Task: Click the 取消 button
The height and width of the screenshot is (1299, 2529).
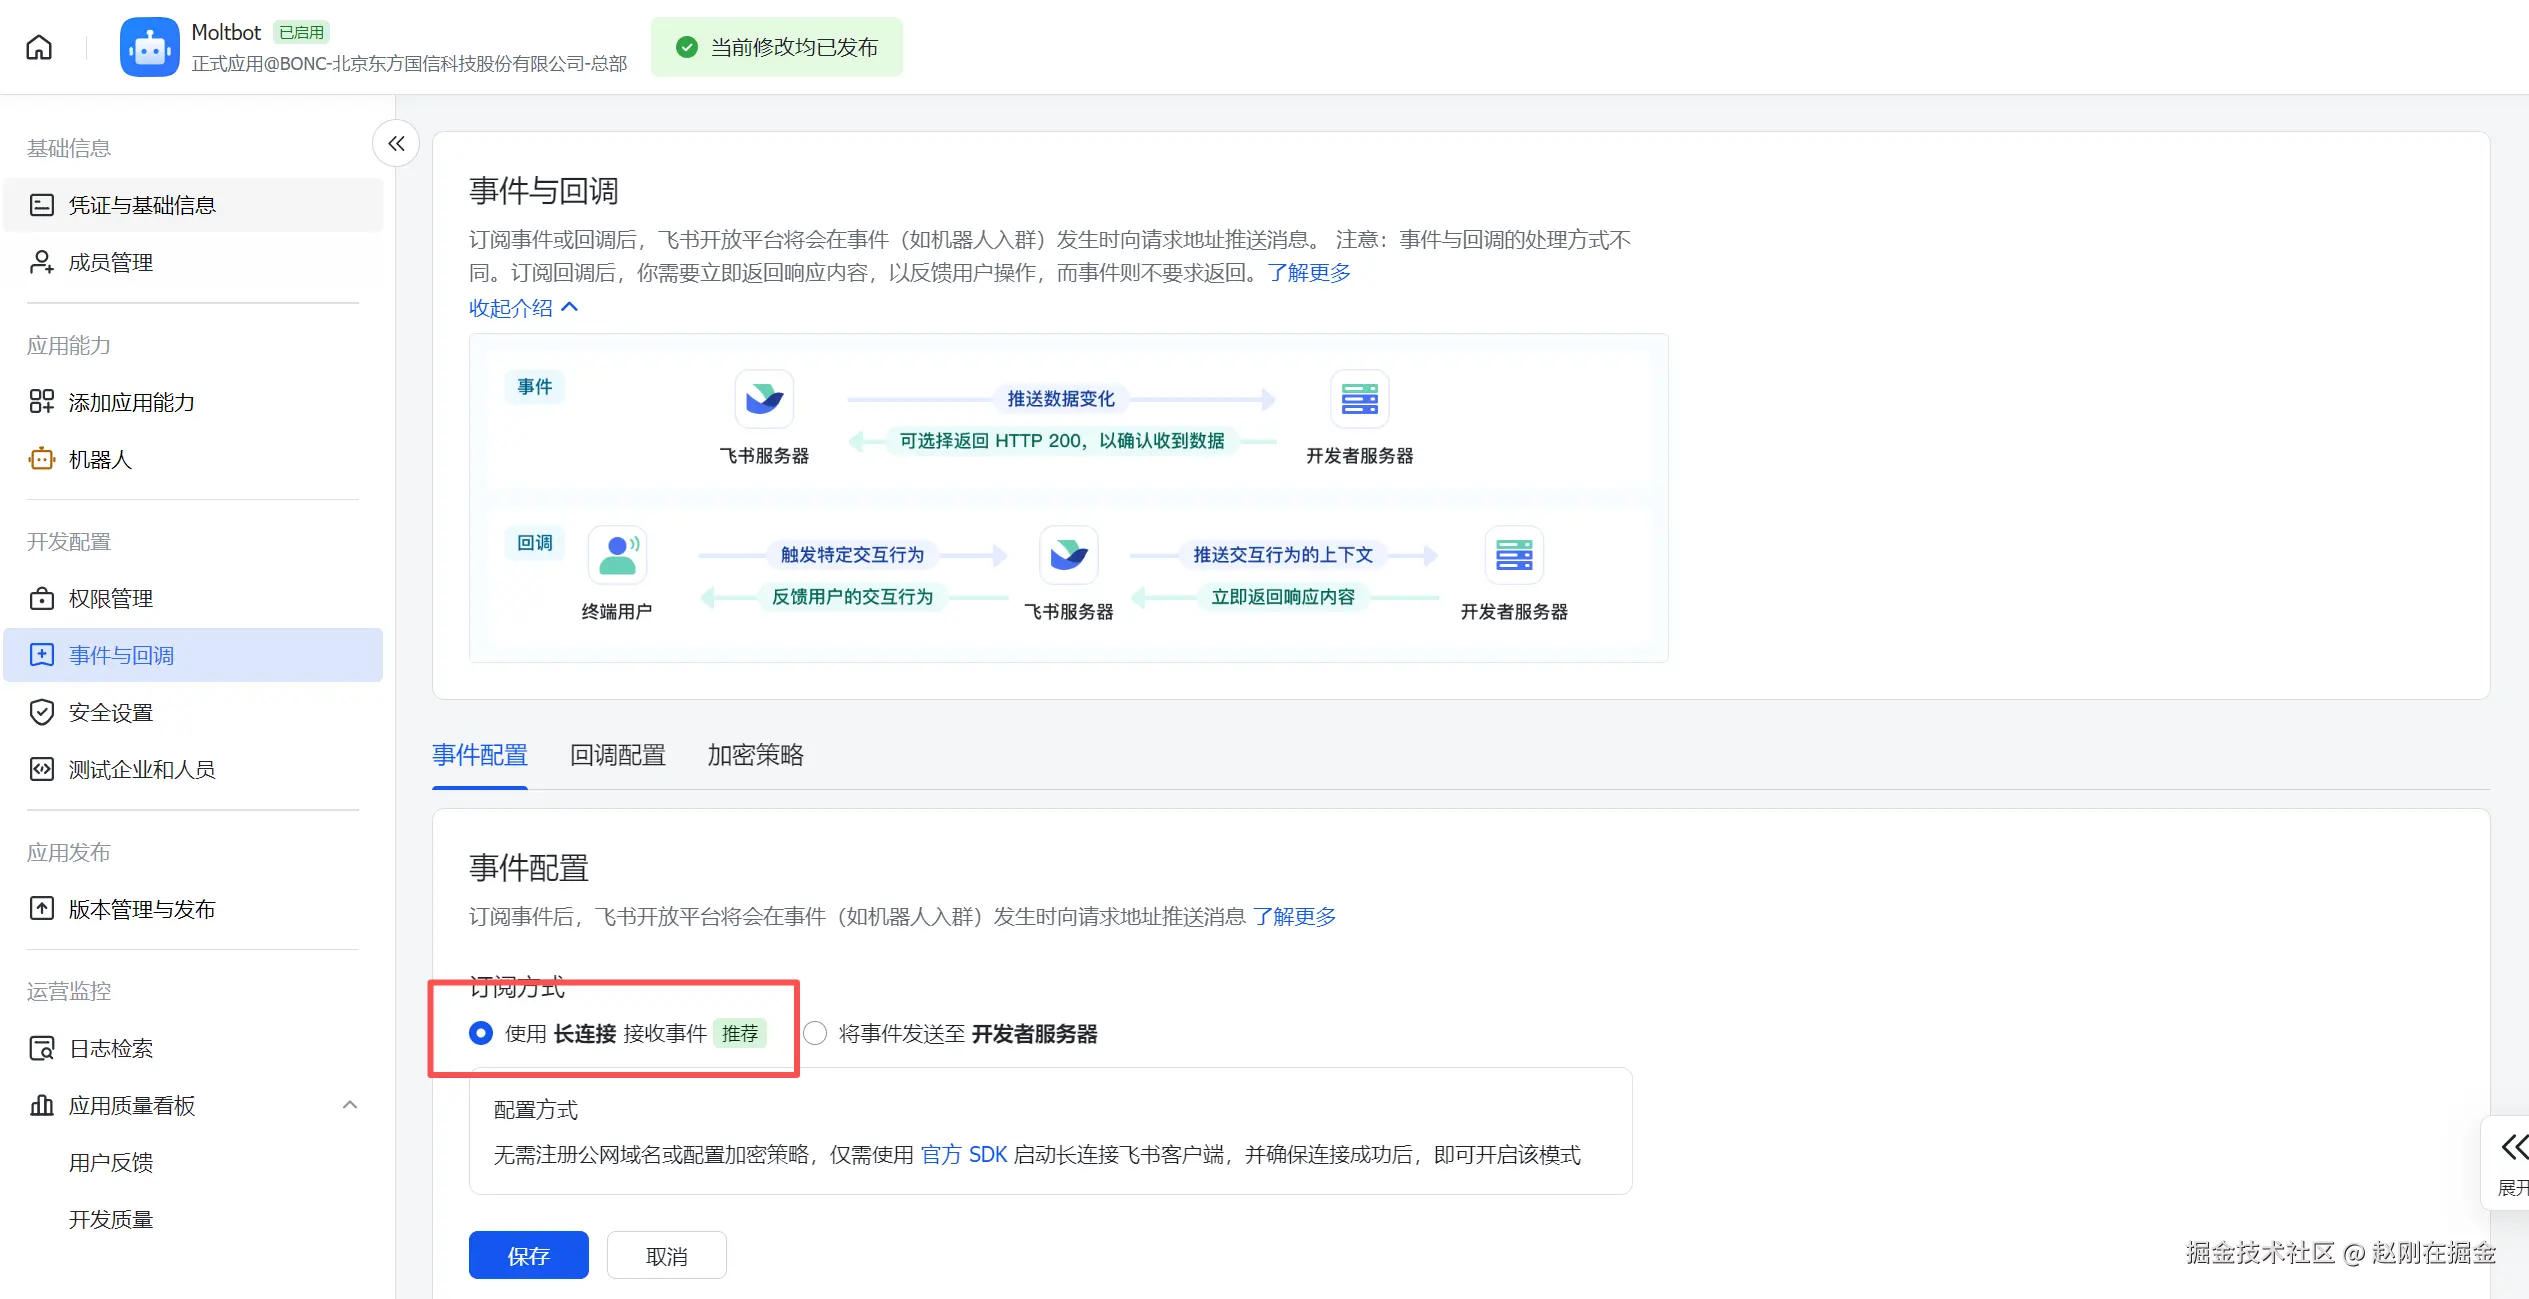Action: 666,1255
